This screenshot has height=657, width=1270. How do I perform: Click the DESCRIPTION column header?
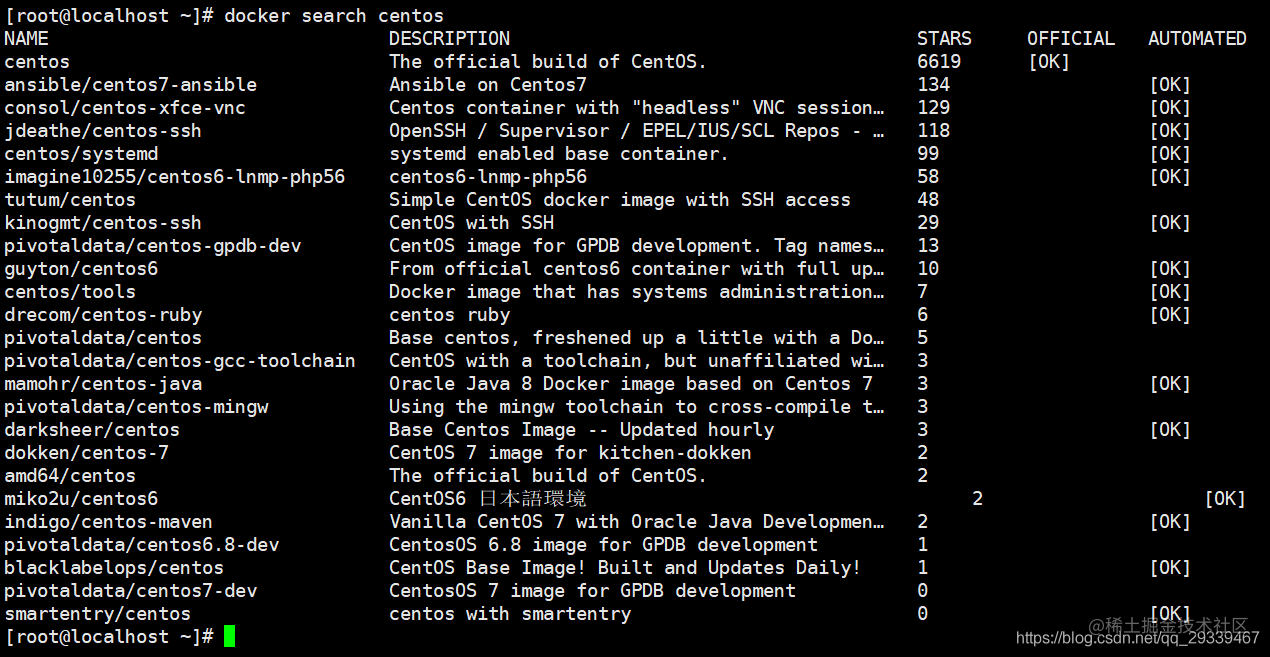click(x=450, y=39)
